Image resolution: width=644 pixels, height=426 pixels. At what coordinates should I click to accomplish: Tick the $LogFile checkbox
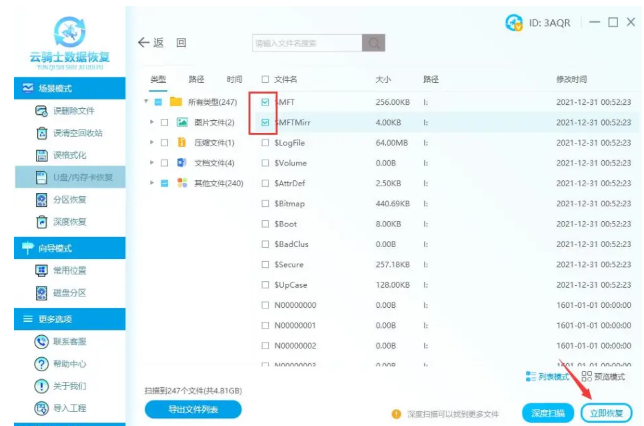coord(265,143)
